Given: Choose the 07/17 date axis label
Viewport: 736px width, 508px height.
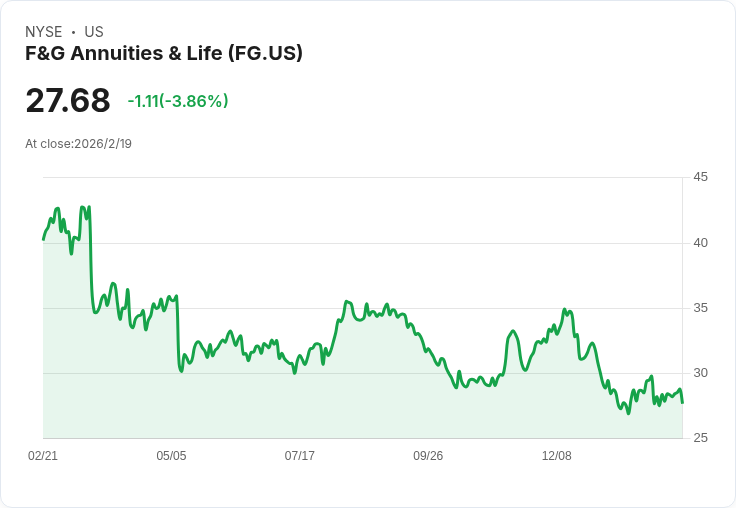Looking at the screenshot, I should [x=300, y=456].
